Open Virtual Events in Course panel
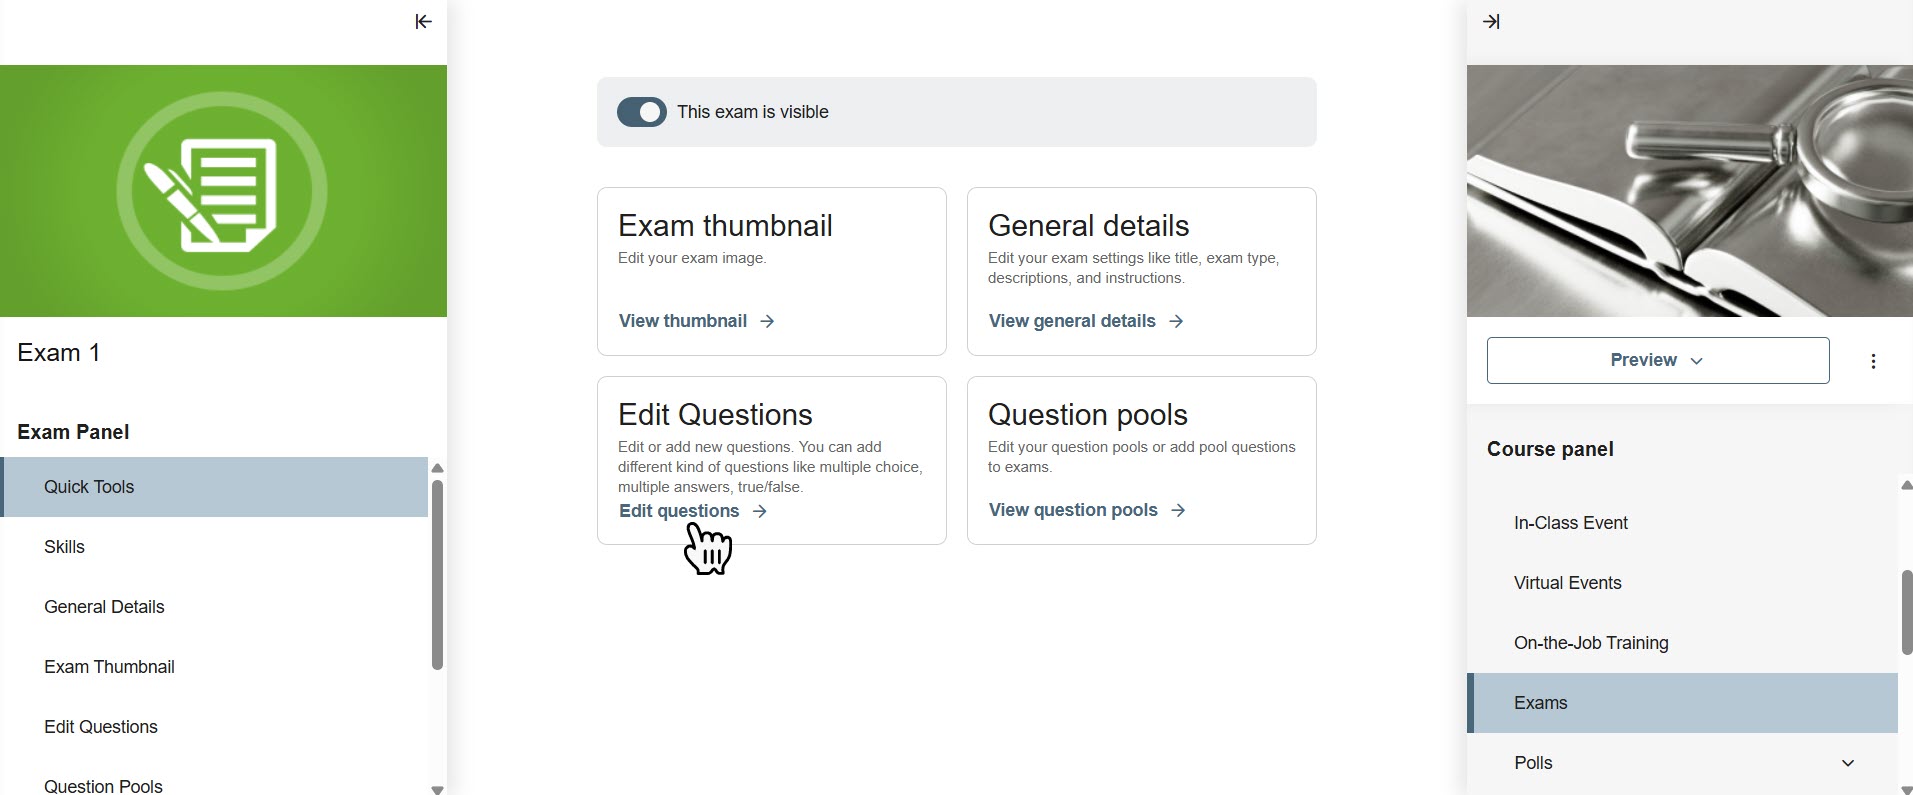Screen dimensions: 1913x795 (1567, 583)
